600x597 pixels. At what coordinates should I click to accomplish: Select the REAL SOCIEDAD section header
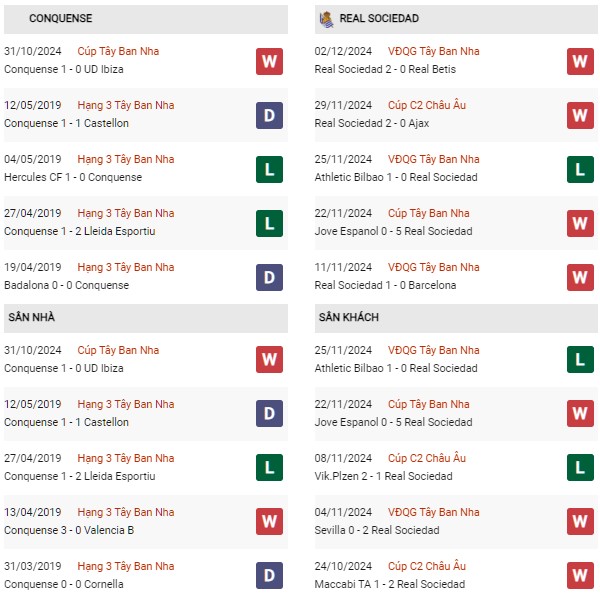click(456, 19)
